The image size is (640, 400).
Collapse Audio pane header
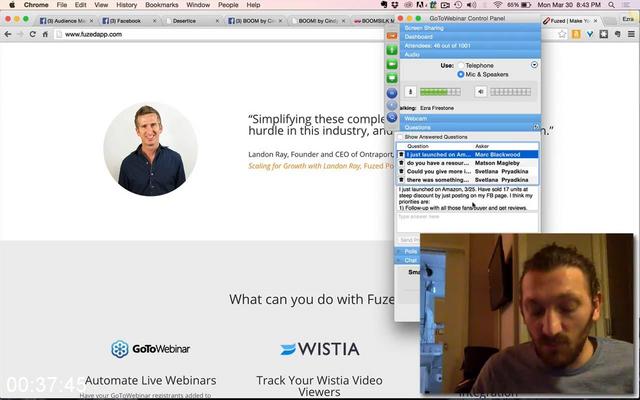[x=470, y=54]
